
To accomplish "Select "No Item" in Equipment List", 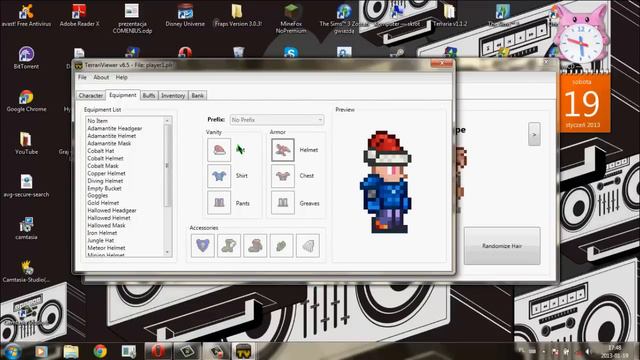I will click(x=98, y=121).
